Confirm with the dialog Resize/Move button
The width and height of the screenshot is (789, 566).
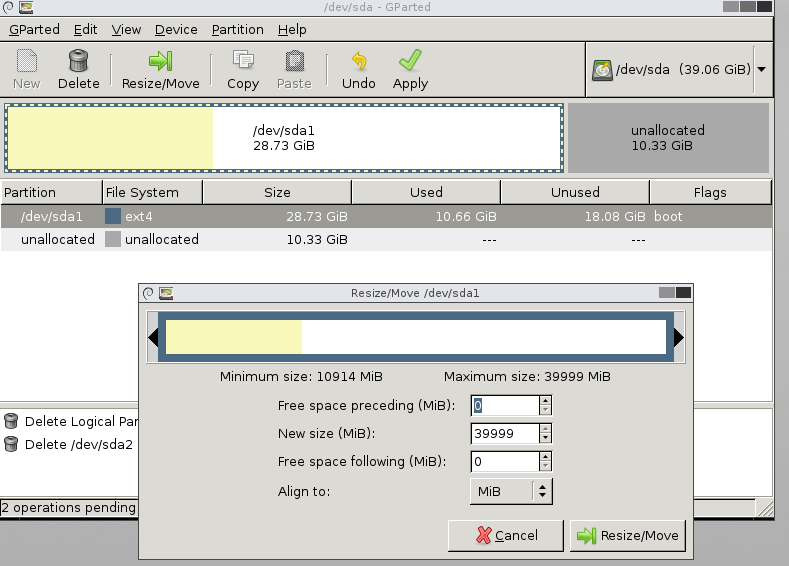pos(627,535)
